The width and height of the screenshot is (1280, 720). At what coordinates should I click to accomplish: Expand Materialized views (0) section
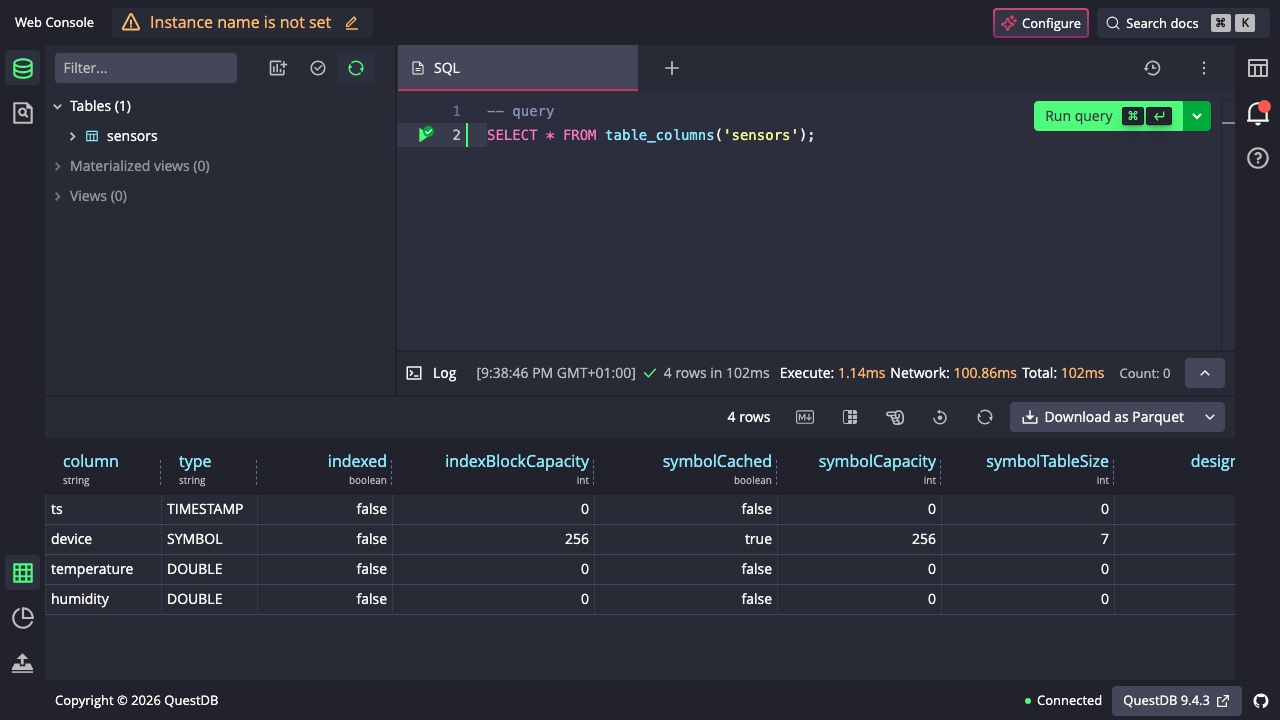58,166
